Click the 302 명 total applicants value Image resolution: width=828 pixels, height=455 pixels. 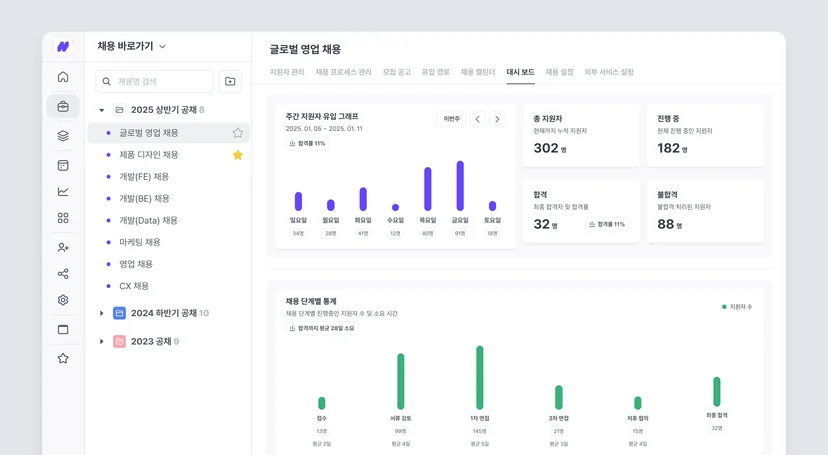(550, 148)
